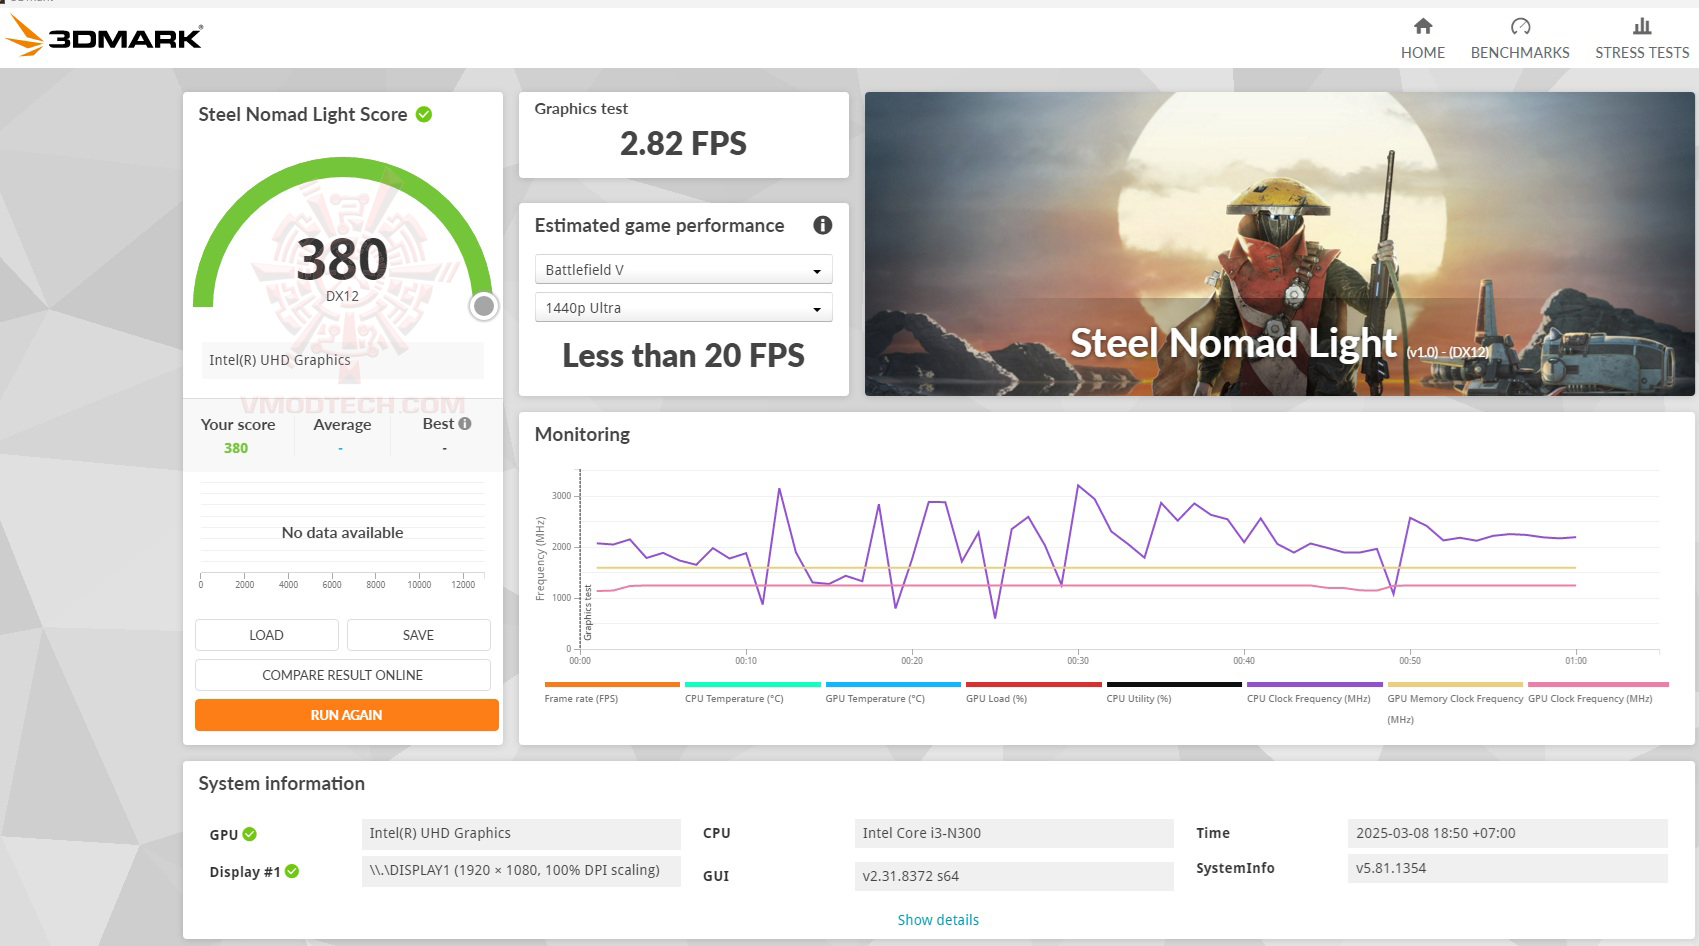
Task: Click the green checkmark next to Display #1
Action: (292, 871)
